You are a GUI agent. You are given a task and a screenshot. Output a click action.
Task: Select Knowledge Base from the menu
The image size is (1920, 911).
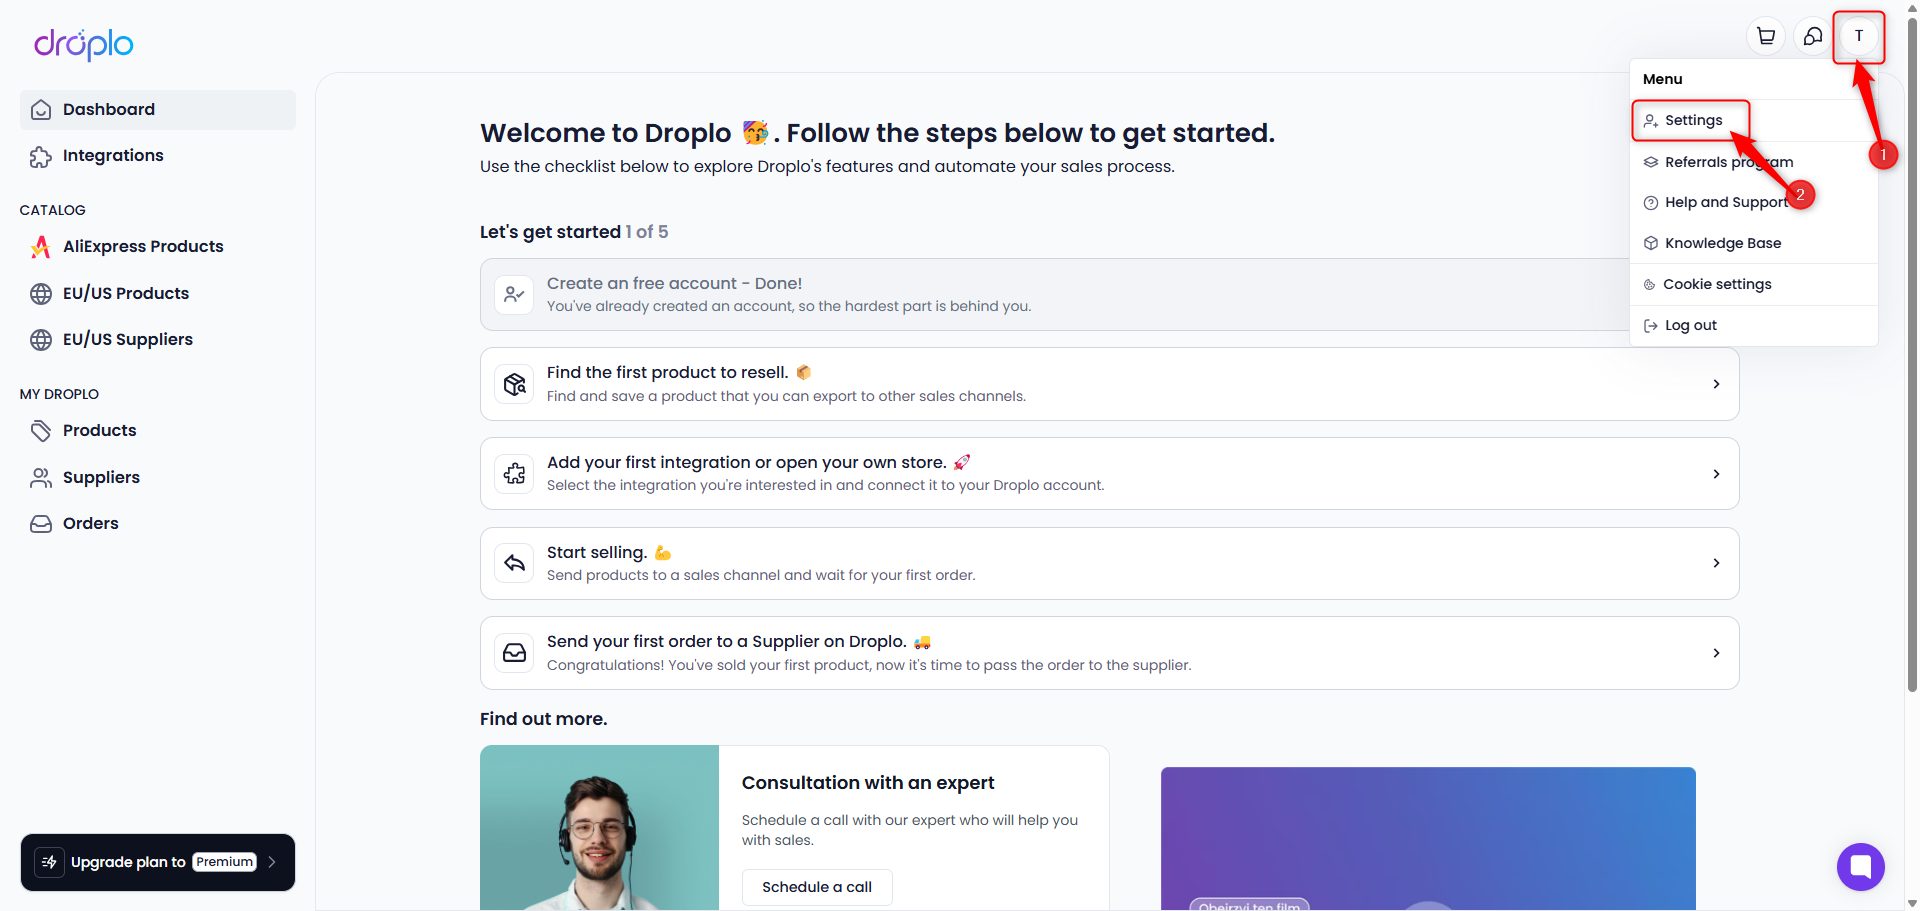point(1754,243)
